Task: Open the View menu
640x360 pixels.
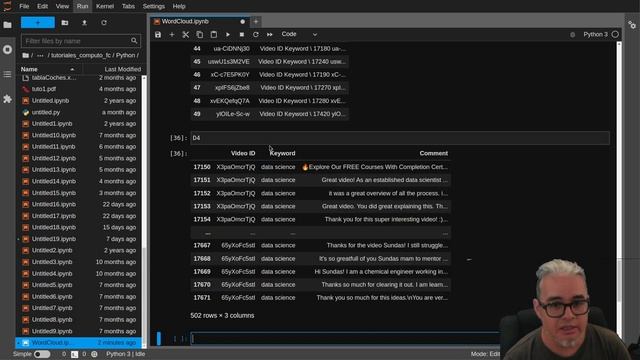Action: [x=62, y=6]
